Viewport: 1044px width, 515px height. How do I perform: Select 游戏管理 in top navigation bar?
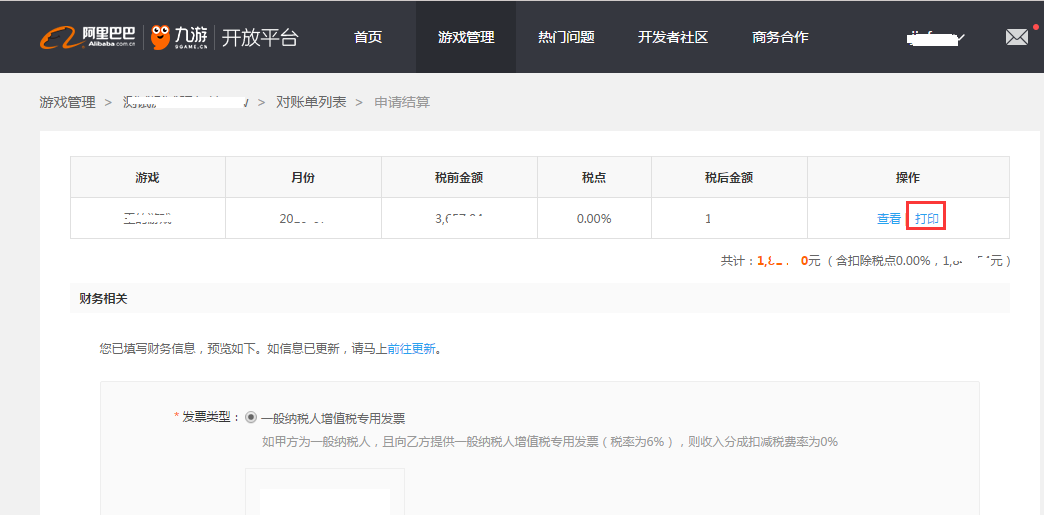466,37
